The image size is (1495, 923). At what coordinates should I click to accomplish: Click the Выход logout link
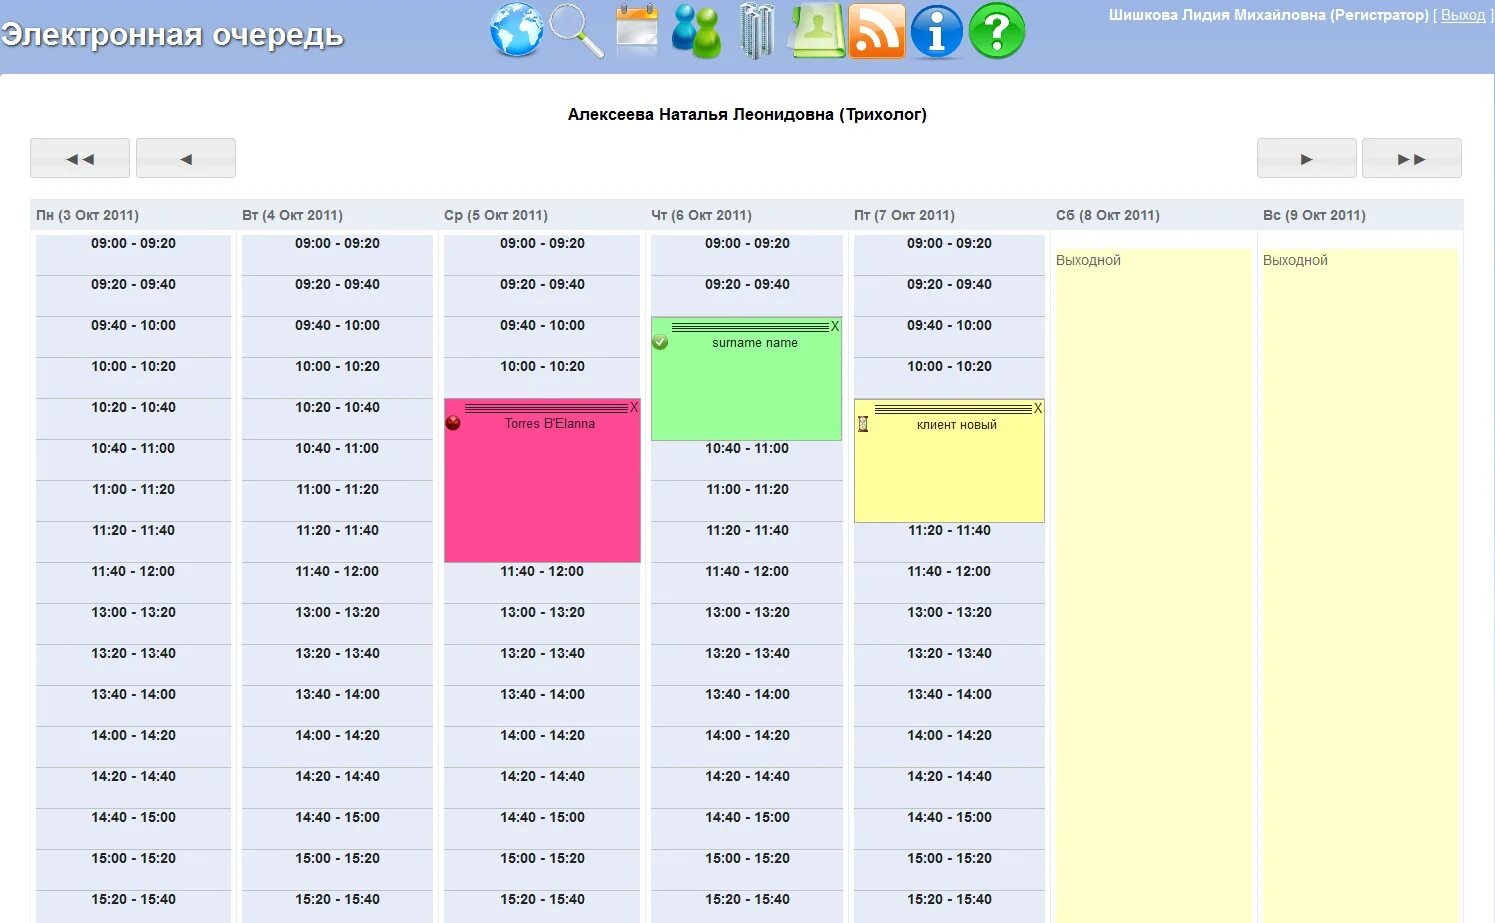point(1463,15)
